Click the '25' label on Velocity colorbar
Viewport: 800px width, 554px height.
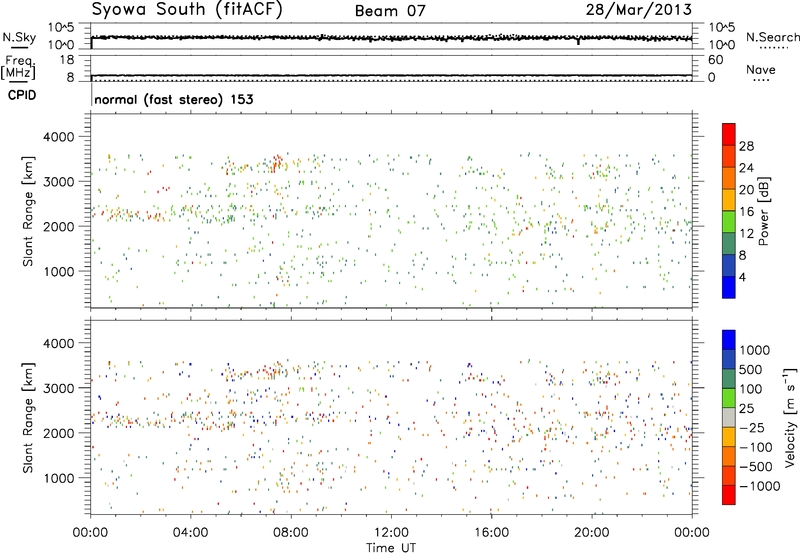tap(747, 408)
